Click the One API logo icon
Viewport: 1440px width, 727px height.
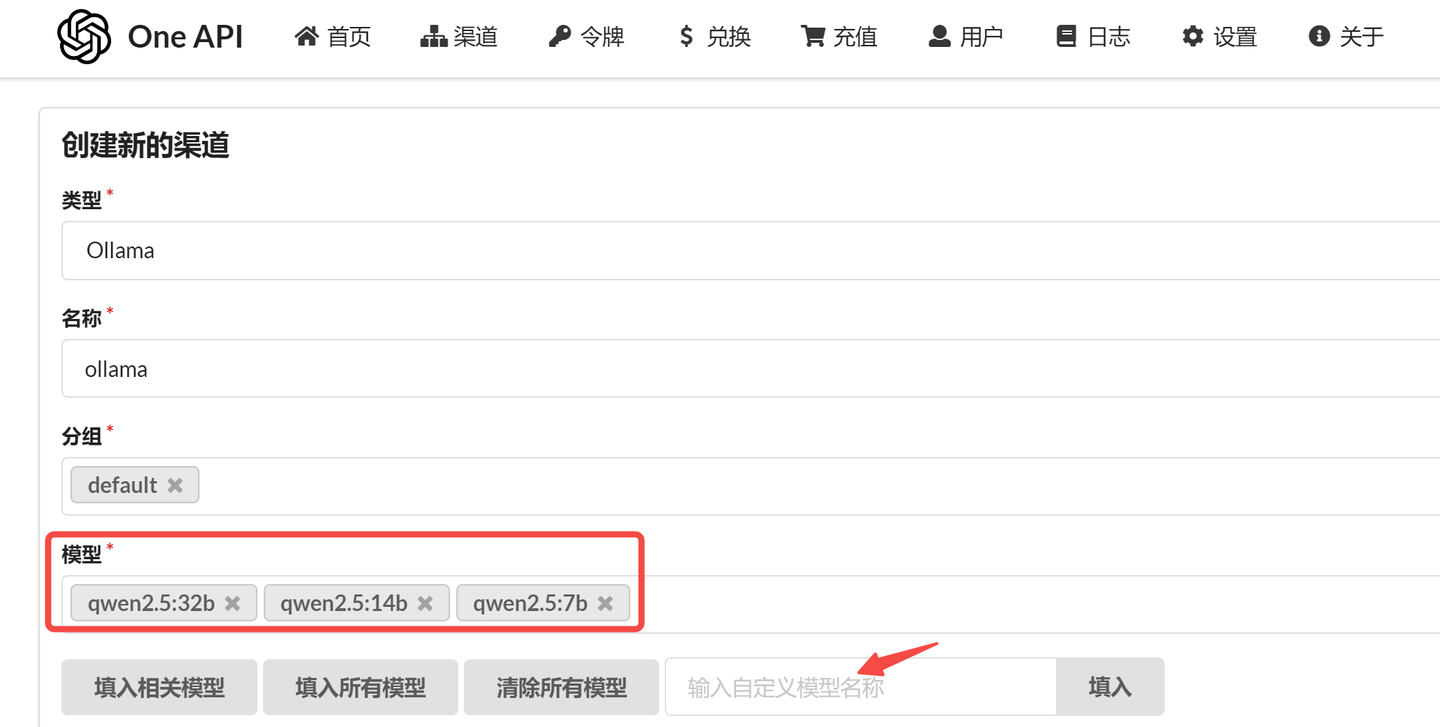click(x=85, y=36)
